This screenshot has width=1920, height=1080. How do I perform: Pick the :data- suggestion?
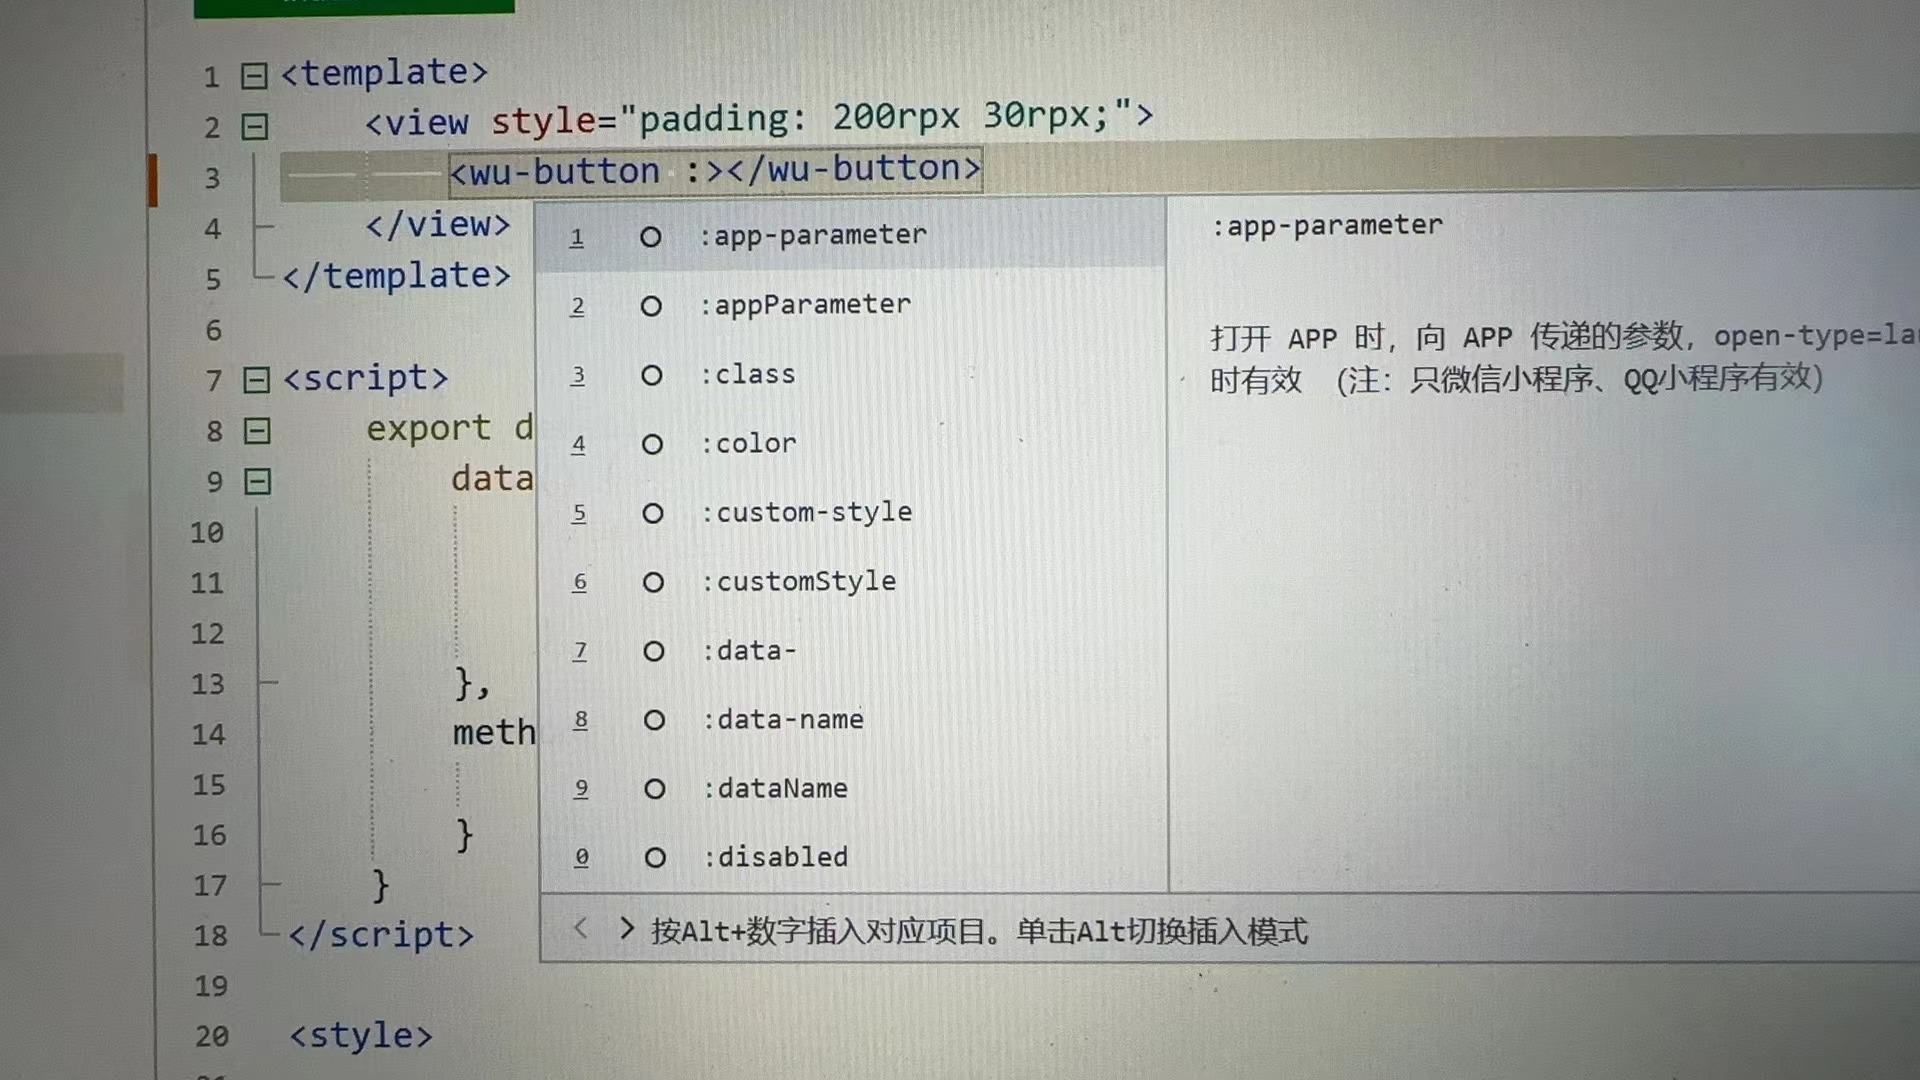851,650
